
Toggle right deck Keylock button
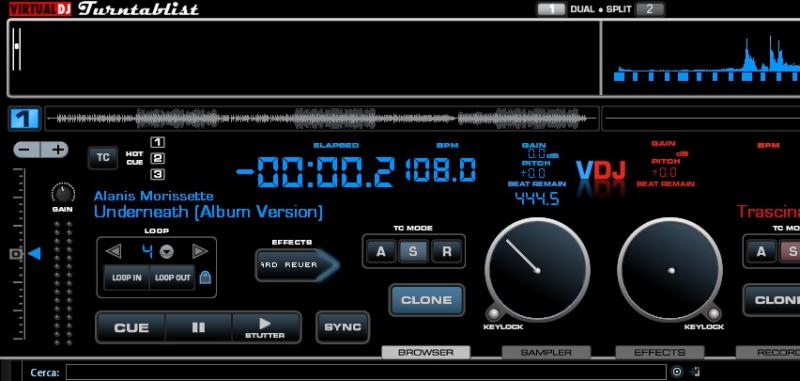[714, 313]
